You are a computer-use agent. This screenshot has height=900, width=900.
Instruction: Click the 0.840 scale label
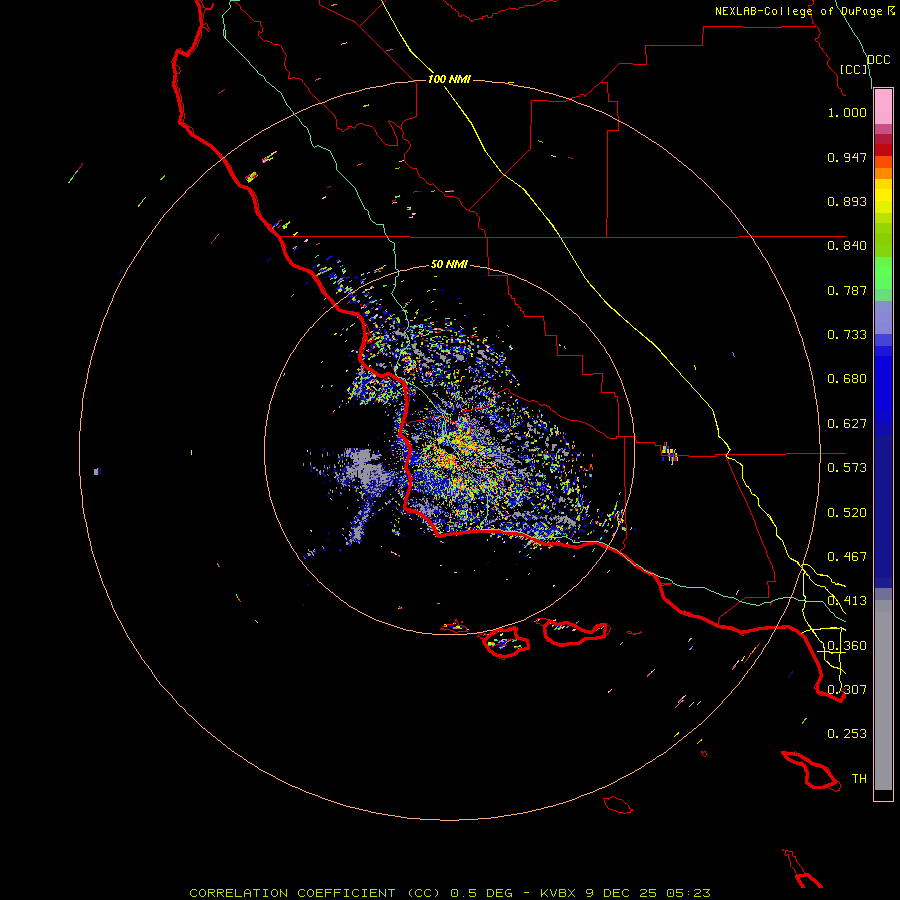pyautogui.click(x=847, y=246)
